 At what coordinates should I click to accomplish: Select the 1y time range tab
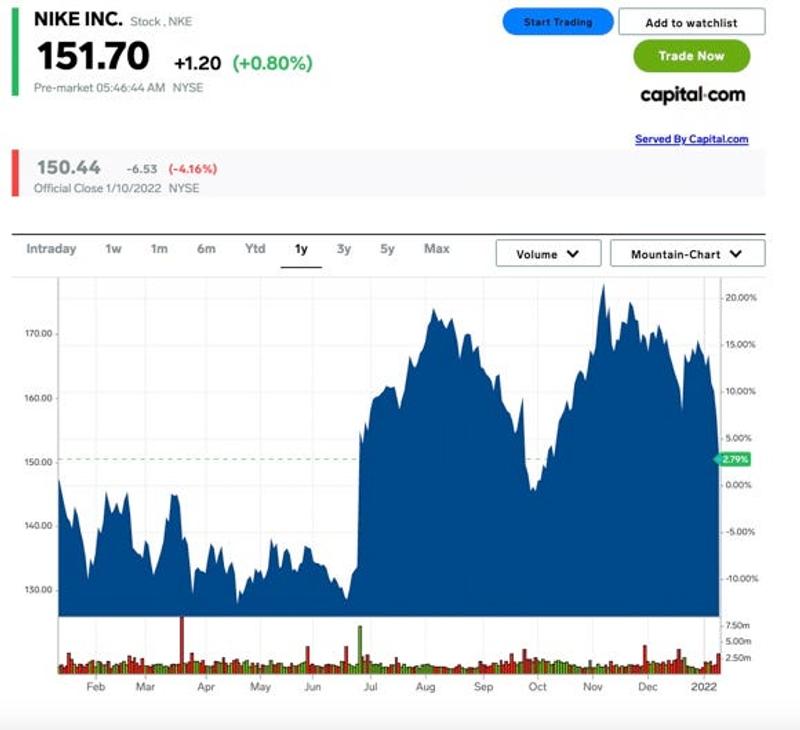(x=301, y=249)
